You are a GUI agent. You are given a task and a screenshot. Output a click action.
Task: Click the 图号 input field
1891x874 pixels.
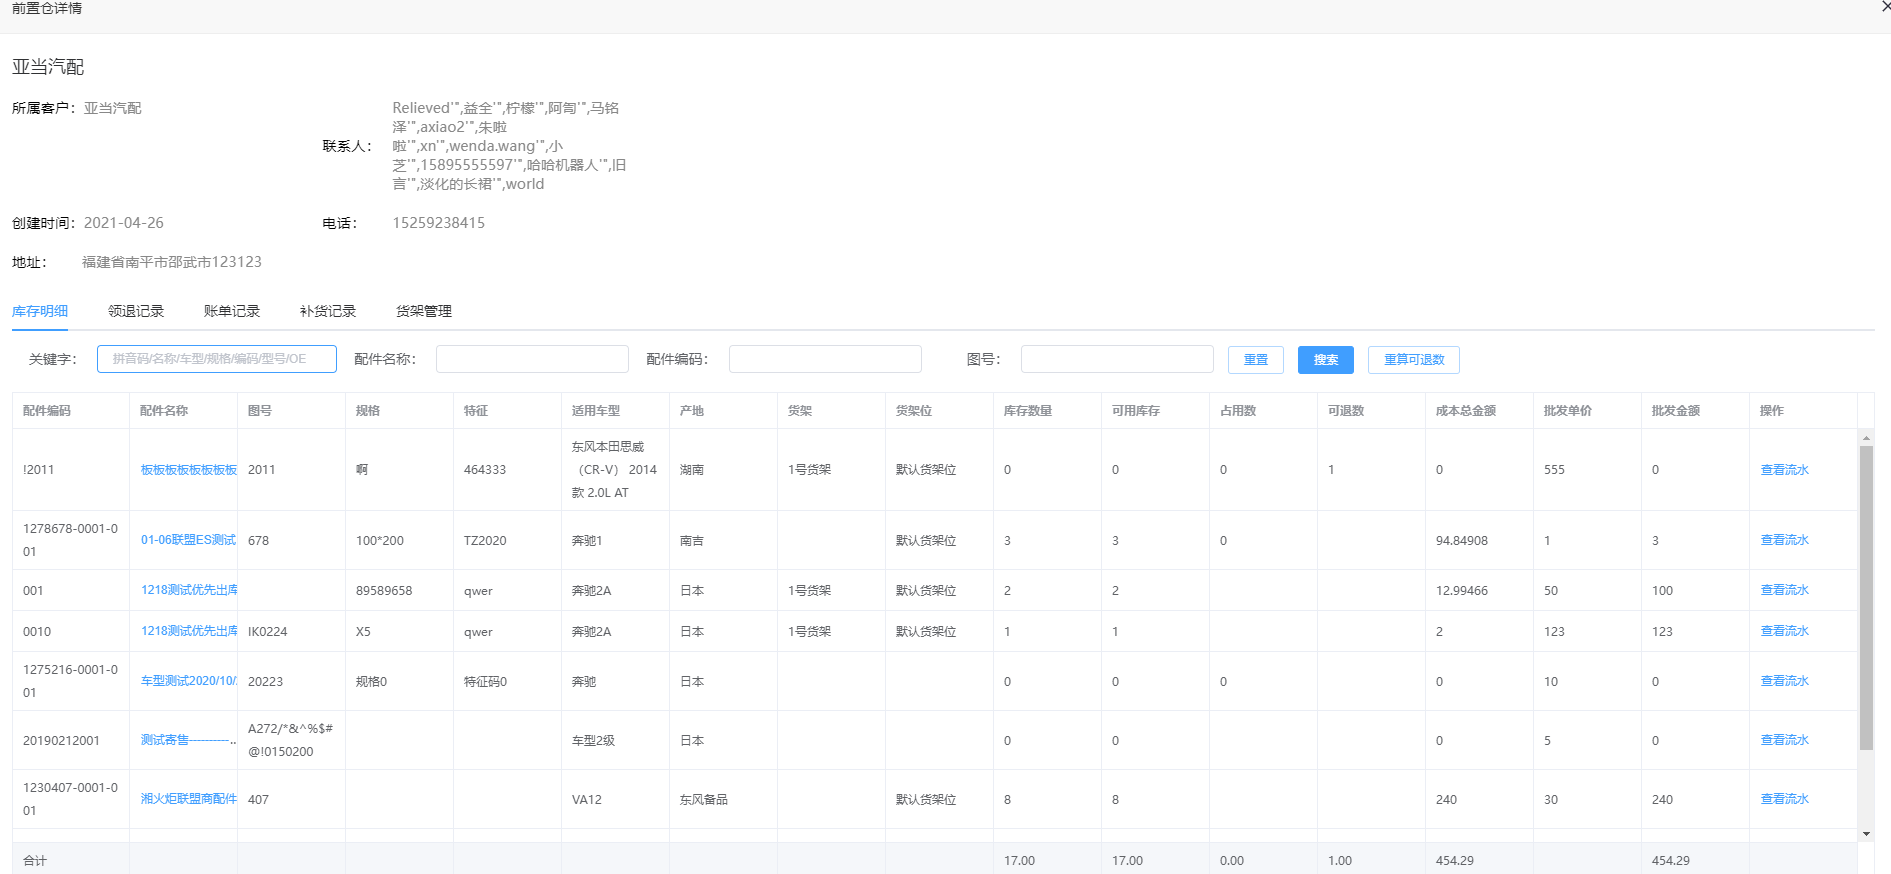pyautogui.click(x=1117, y=359)
